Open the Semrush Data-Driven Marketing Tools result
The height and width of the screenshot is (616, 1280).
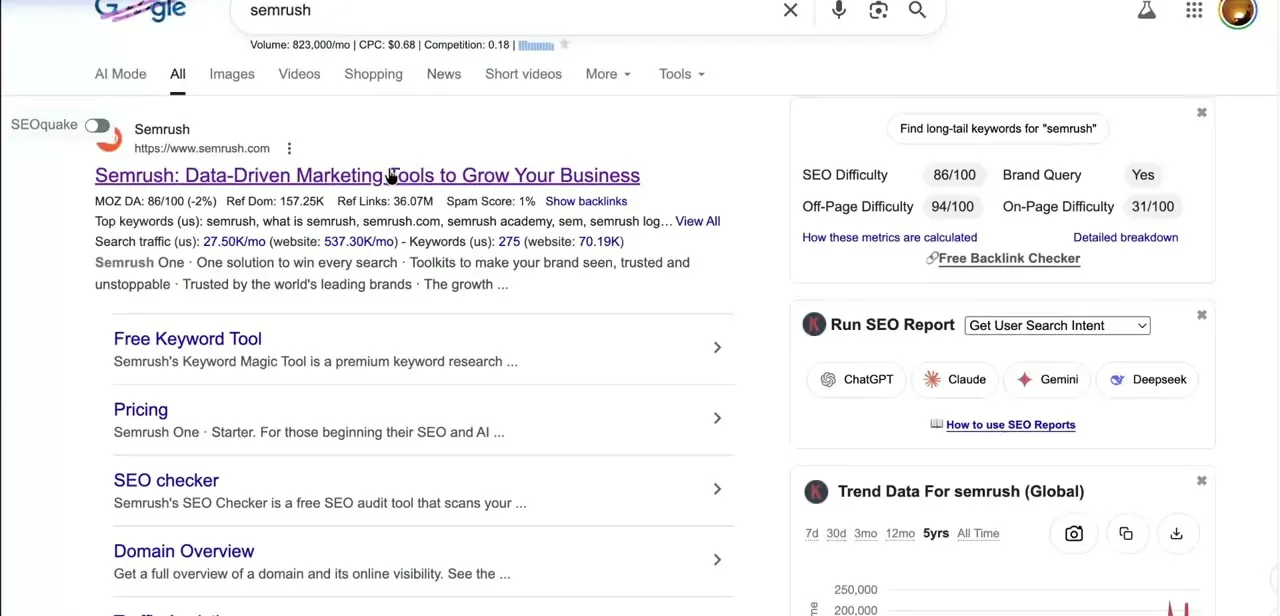(367, 176)
